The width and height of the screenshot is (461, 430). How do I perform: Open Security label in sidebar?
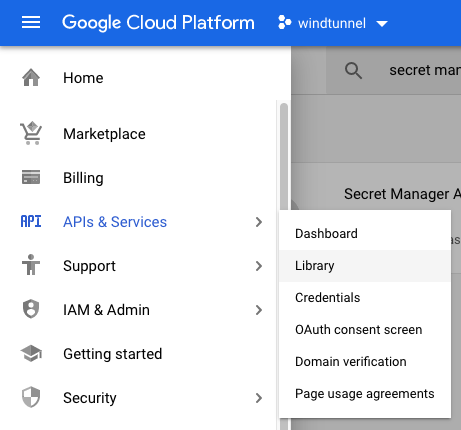[x=90, y=398]
